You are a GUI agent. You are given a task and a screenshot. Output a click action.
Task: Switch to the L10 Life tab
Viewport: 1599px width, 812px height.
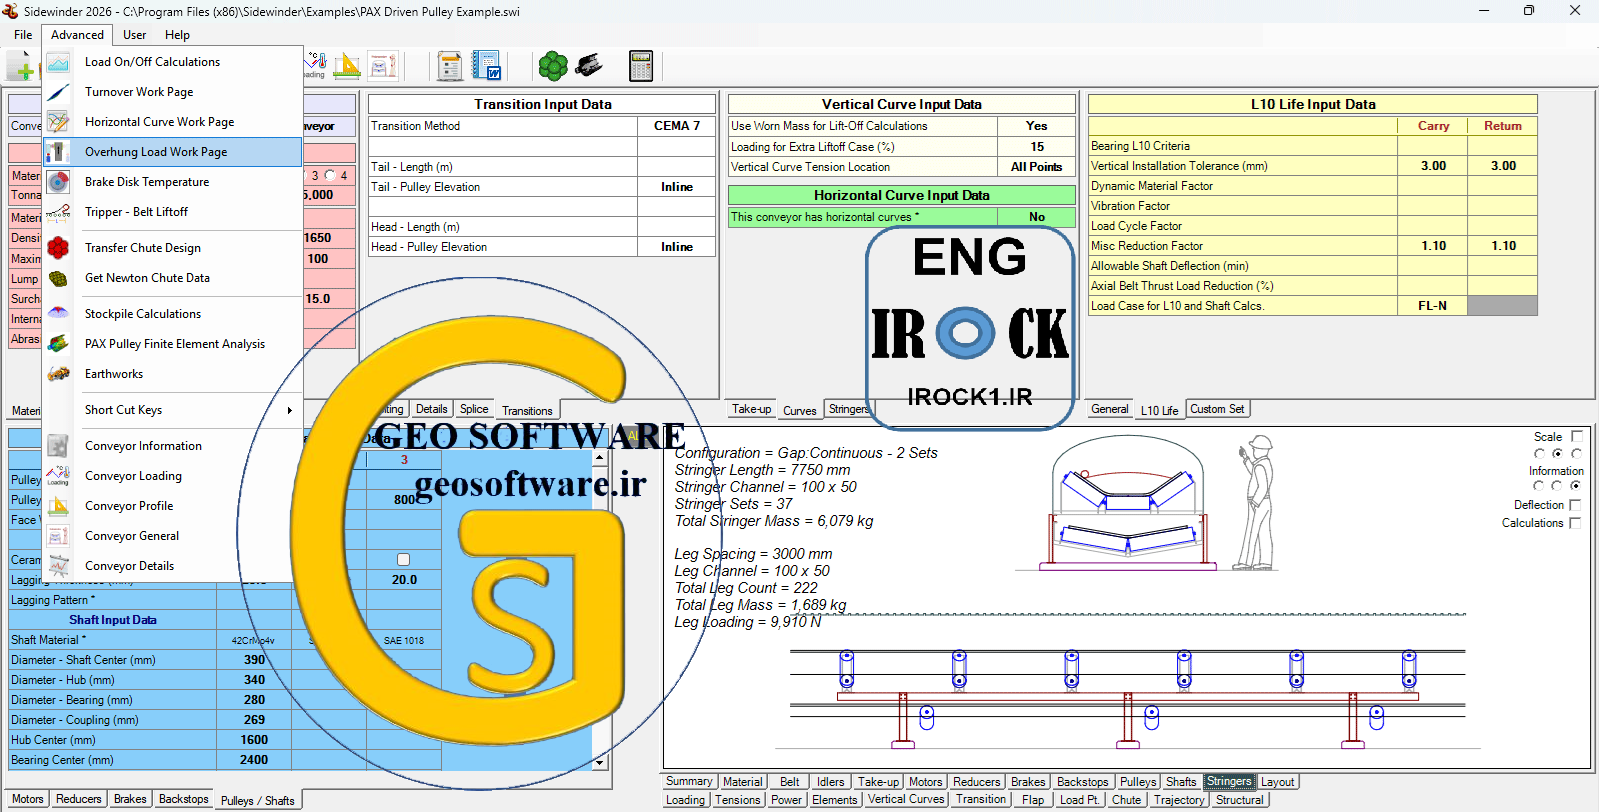1159,410
